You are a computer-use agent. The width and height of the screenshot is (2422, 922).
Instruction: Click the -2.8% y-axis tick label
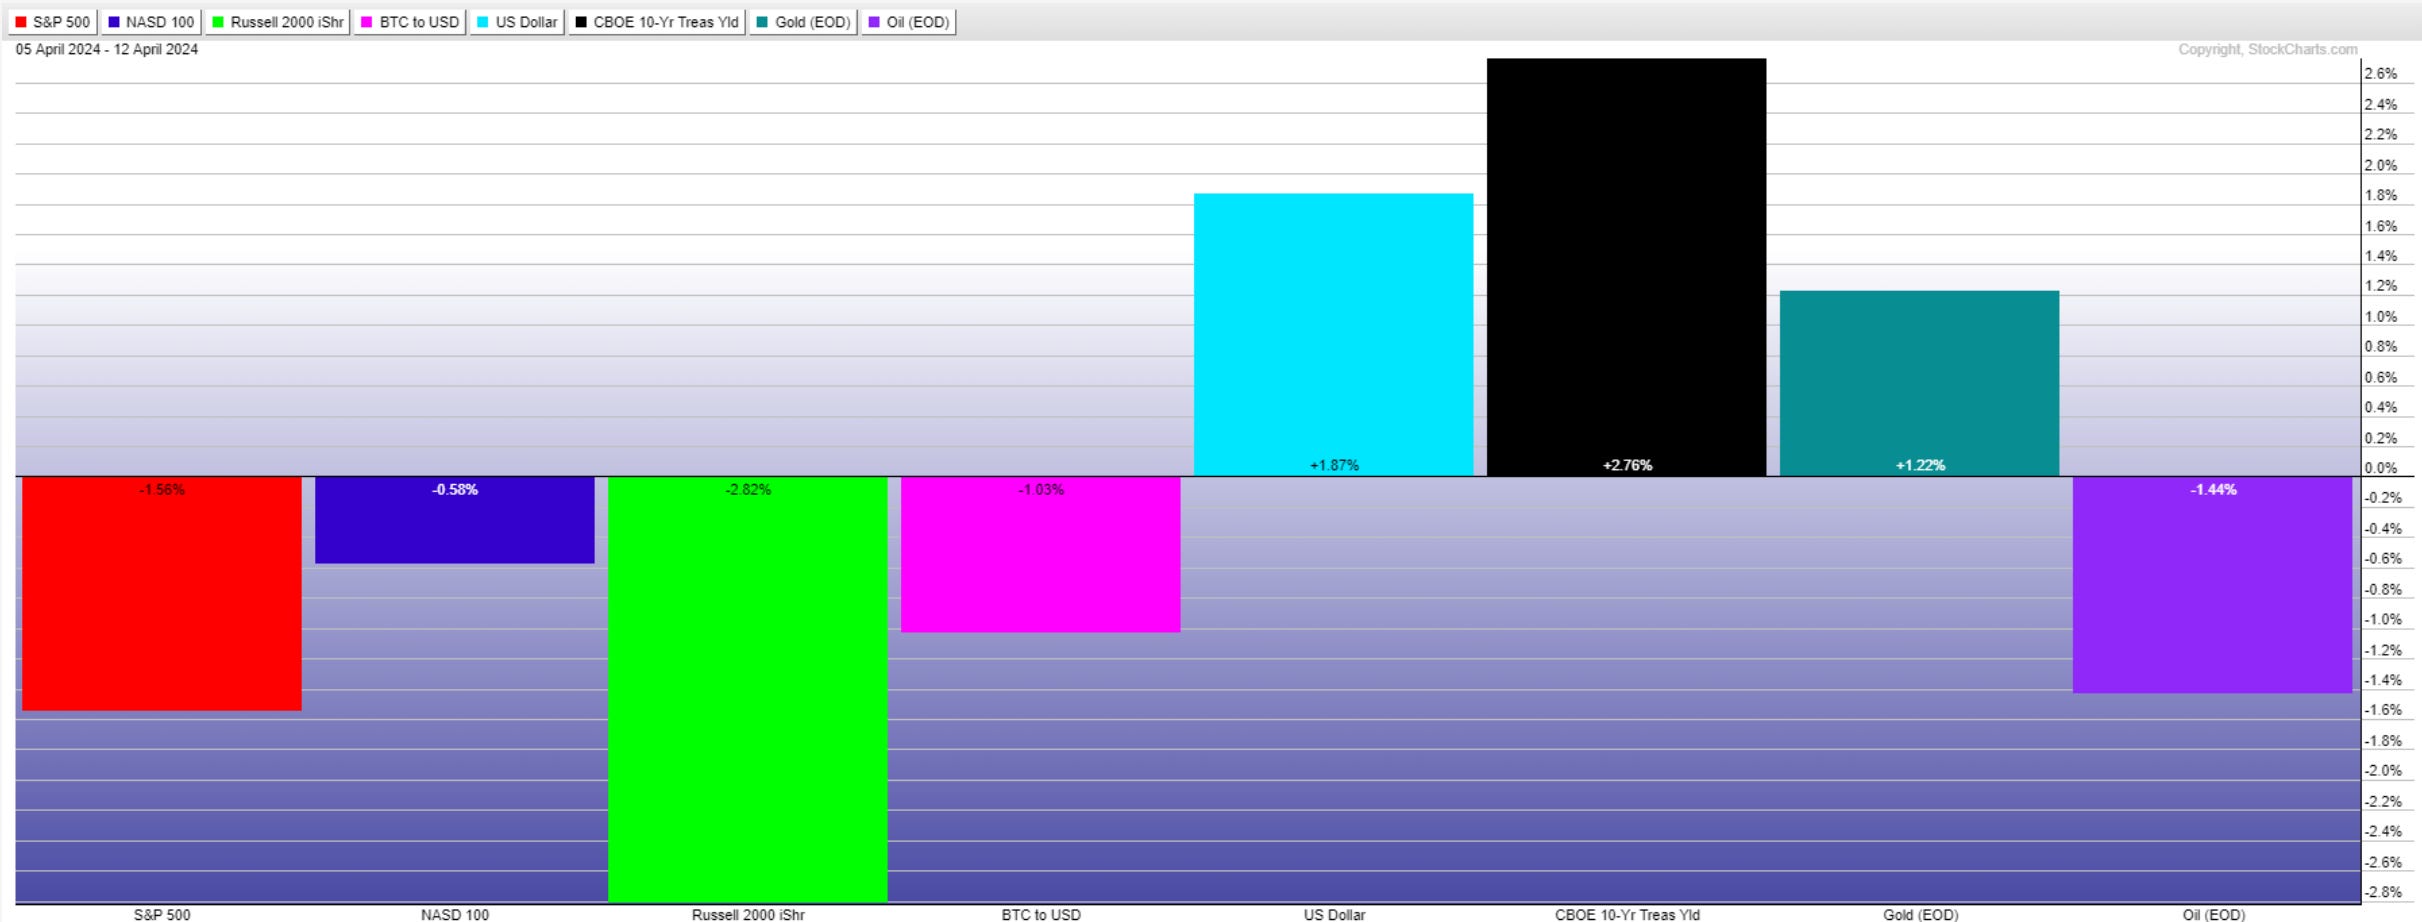coord(2381,892)
